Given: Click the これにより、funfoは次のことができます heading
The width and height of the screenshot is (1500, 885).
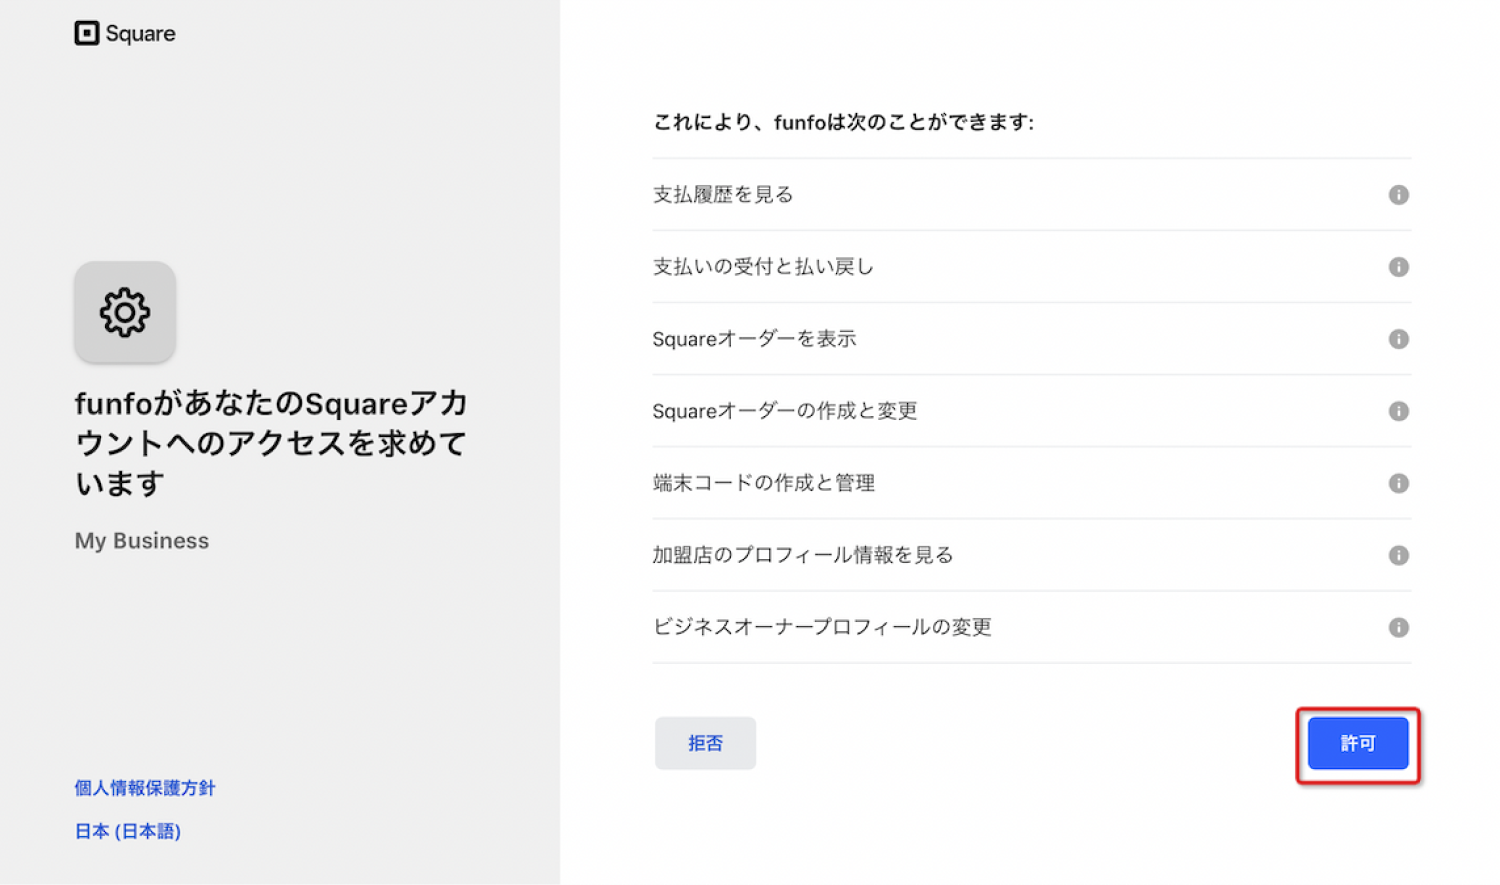Looking at the screenshot, I should [x=843, y=122].
